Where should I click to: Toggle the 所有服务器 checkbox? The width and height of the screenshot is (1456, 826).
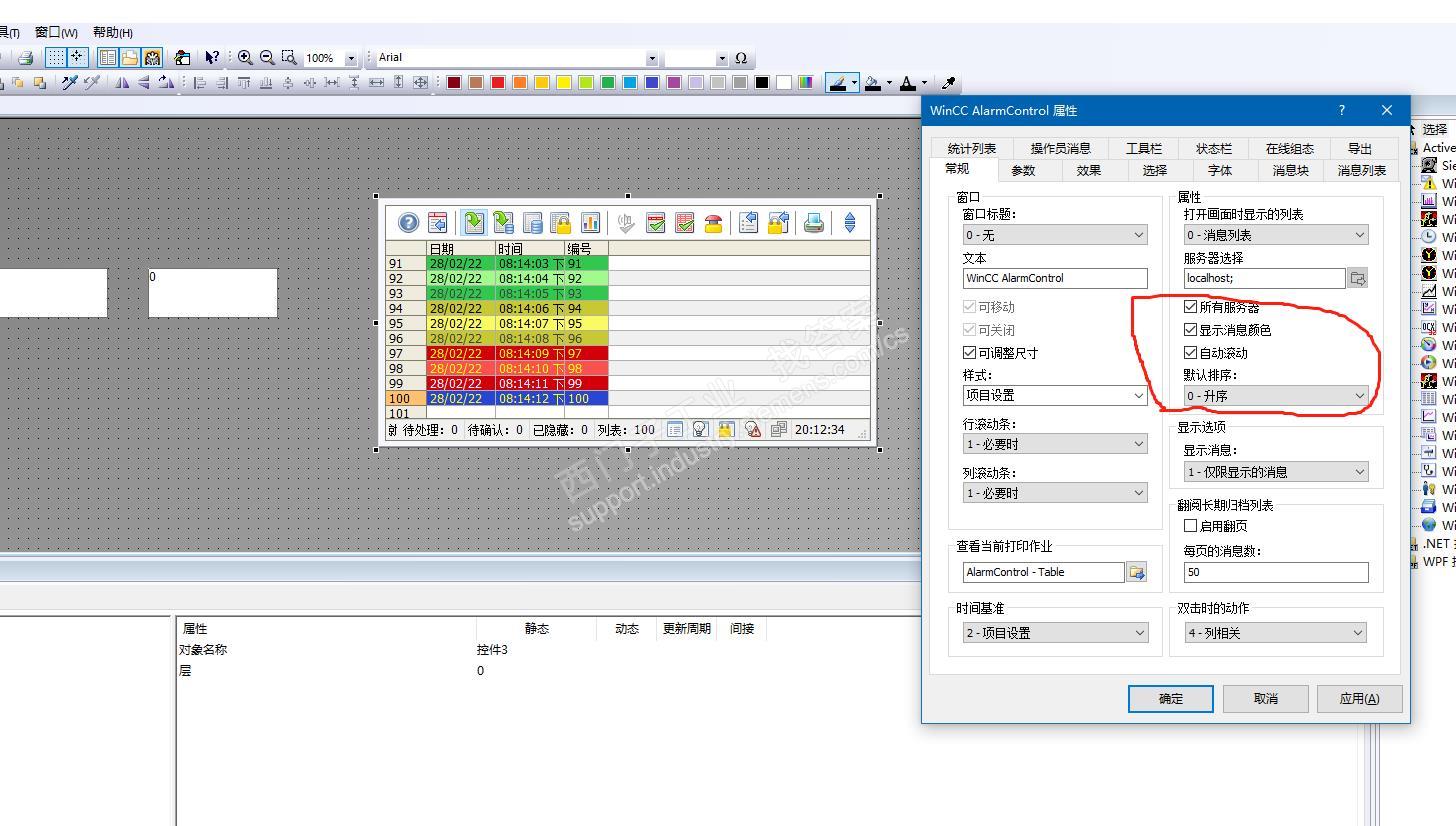click(1190, 307)
